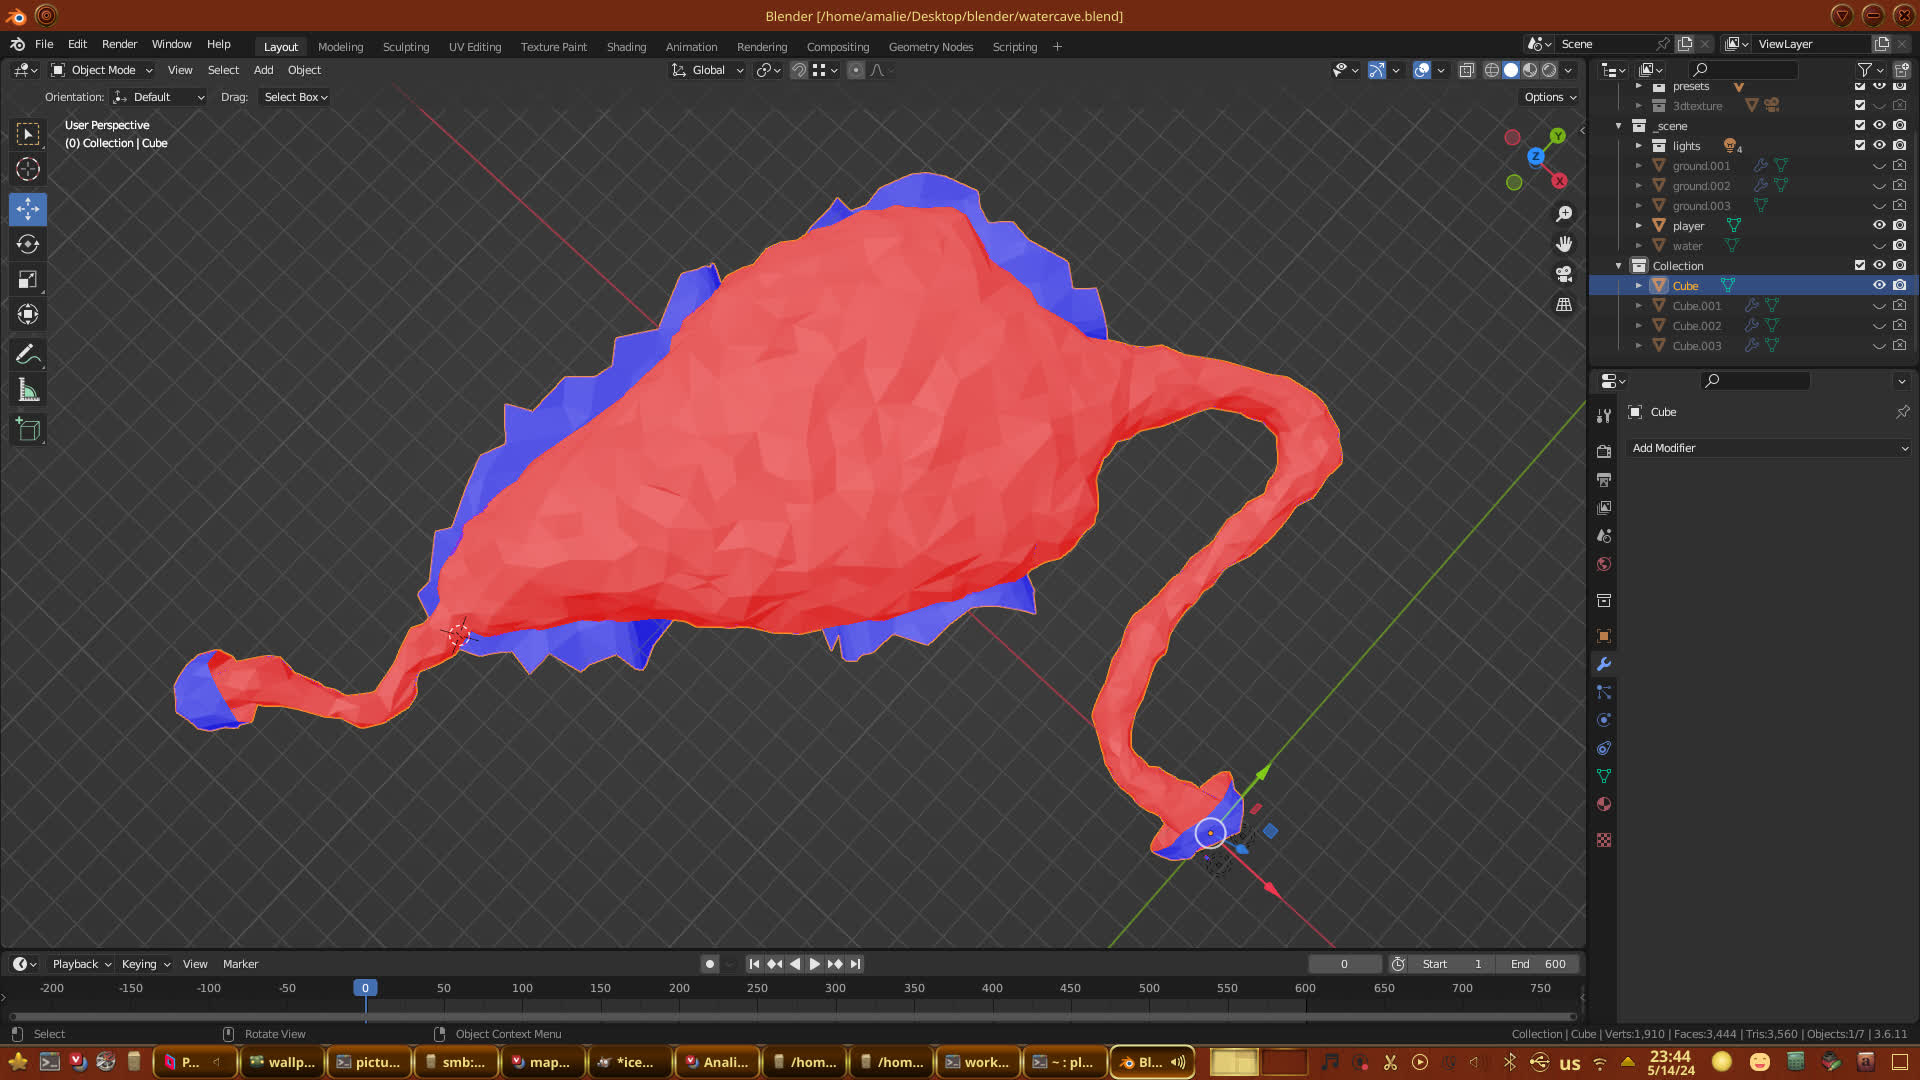This screenshot has height=1080, width=1920.
Task: Choose the Add Cube tool
Action: coord(28,430)
